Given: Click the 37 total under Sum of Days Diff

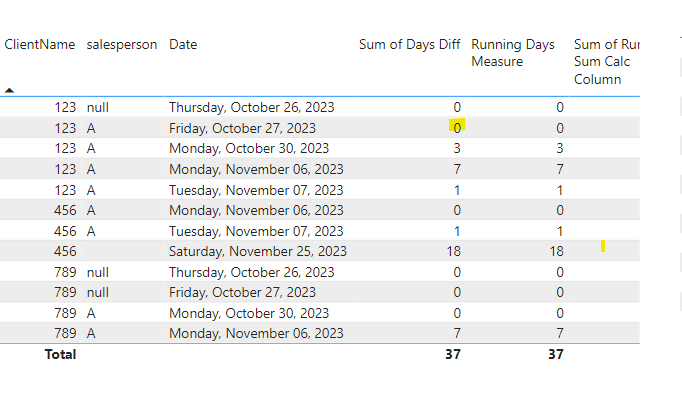Looking at the screenshot, I should click(x=453, y=354).
